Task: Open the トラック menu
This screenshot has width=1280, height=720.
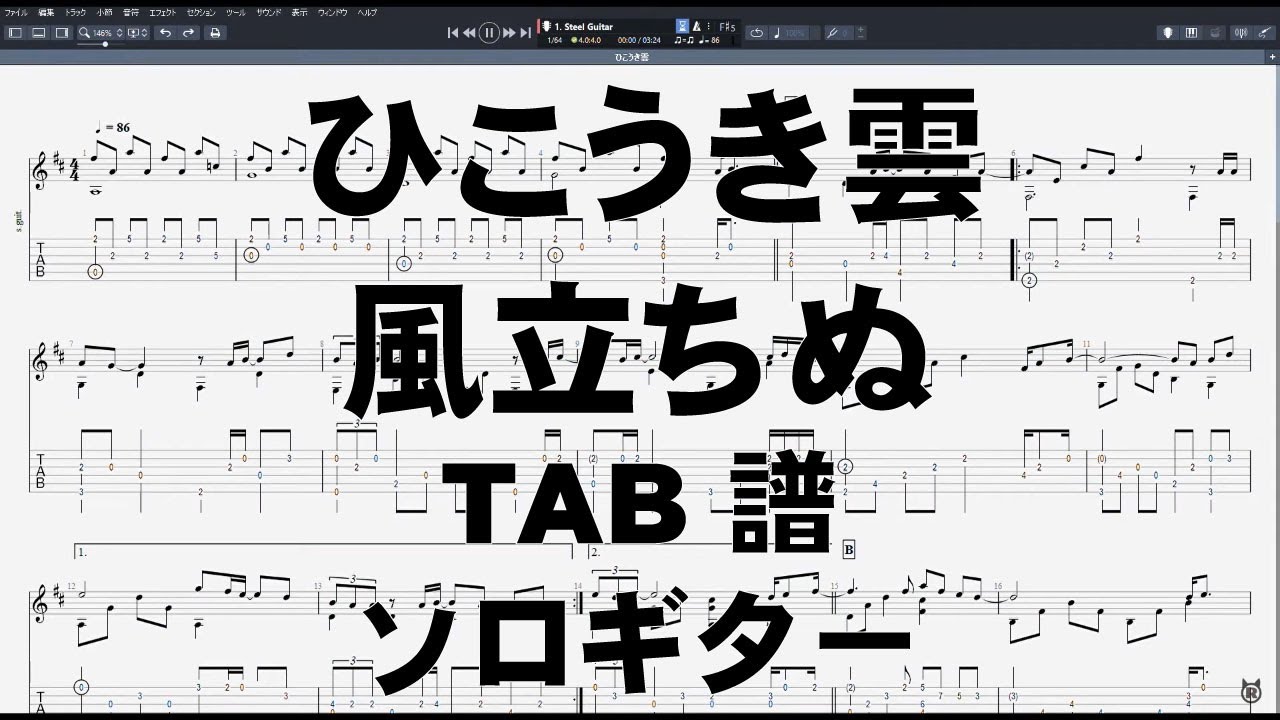Action: click(x=75, y=12)
